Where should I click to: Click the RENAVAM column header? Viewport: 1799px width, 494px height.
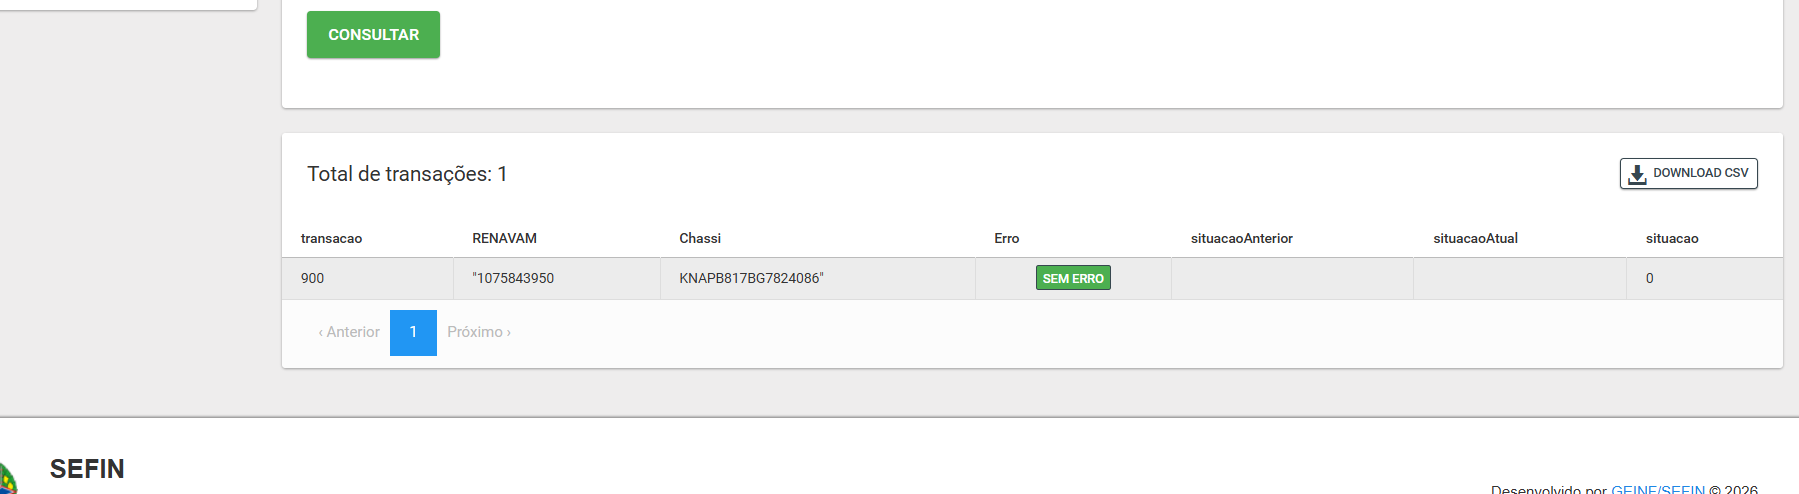pos(504,238)
